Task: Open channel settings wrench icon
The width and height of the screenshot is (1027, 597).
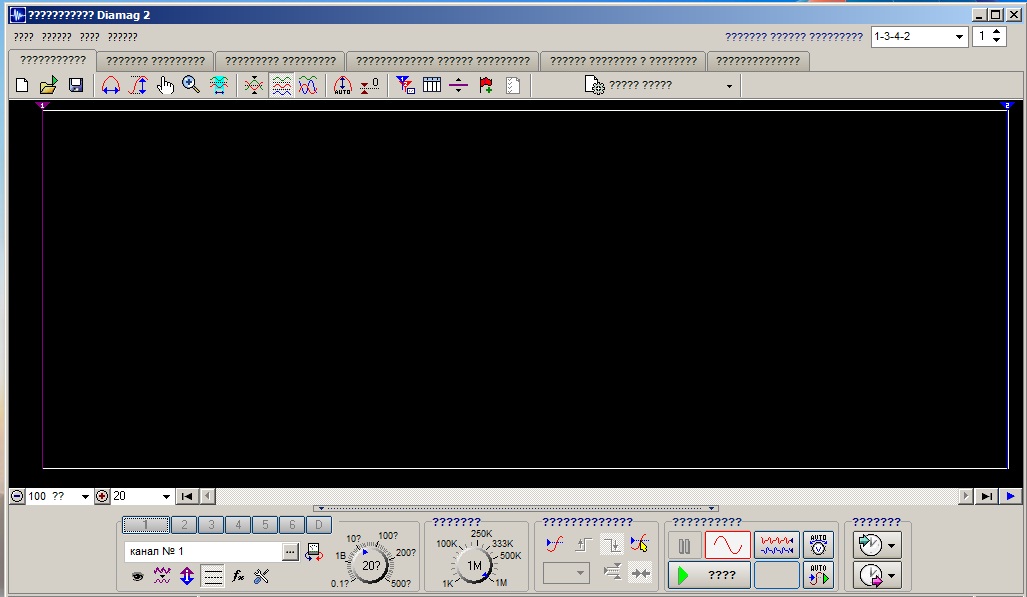Action: [x=261, y=576]
